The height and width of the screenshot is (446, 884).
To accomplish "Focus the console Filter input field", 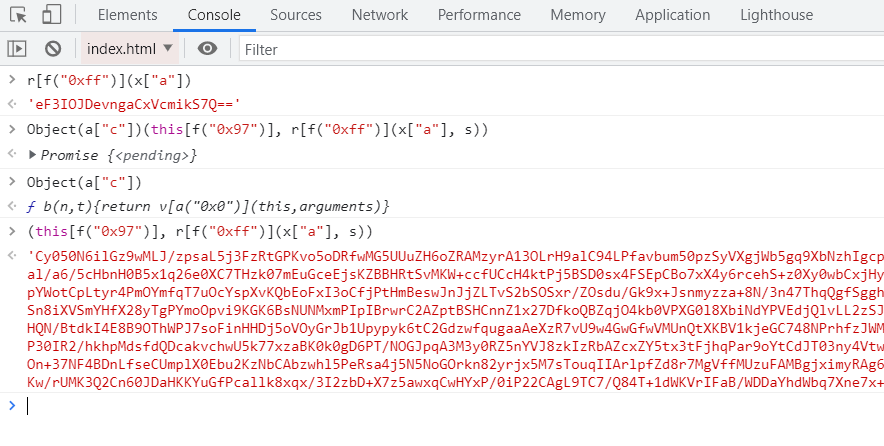I will tap(562, 50).
